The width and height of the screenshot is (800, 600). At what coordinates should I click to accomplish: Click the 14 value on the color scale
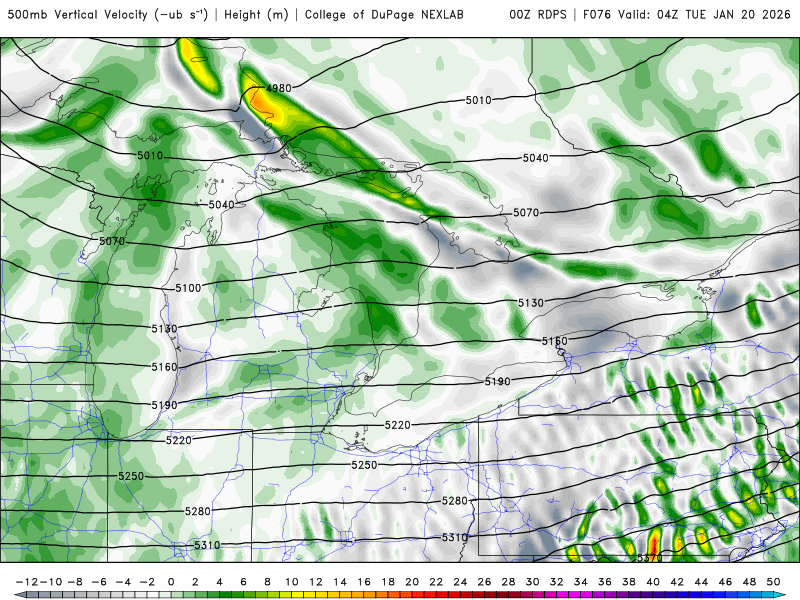tap(340, 582)
